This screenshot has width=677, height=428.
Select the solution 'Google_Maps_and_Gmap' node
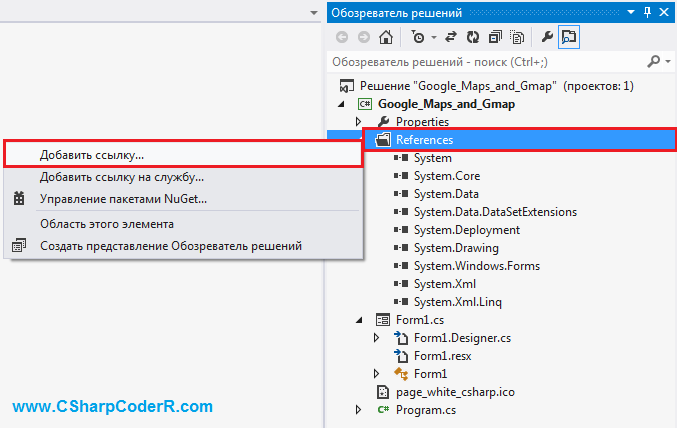[497, 86]
